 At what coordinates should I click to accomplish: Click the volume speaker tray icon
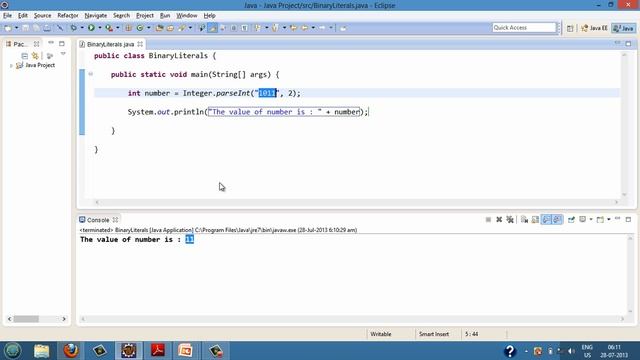tap(571, 351)
